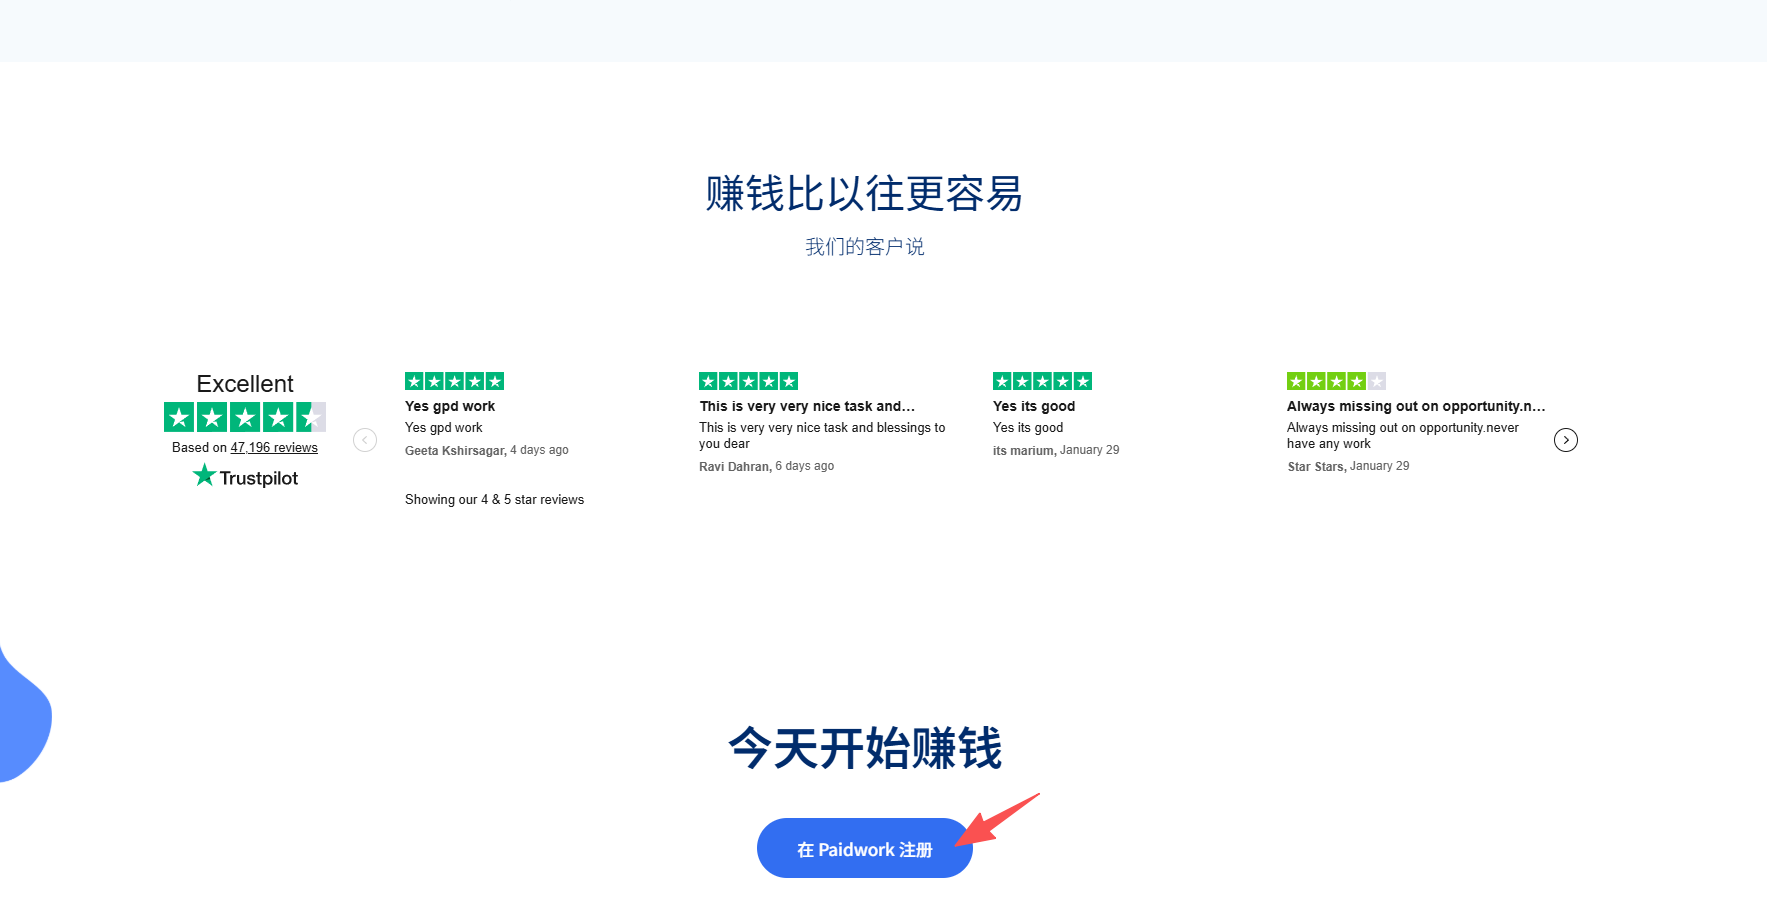The height and width of the screenshot is (915, 1767).
Task: Click 'Showing our 4 & 5 star reviews' text
Action: pyautogui.click(x=494, y=499)
